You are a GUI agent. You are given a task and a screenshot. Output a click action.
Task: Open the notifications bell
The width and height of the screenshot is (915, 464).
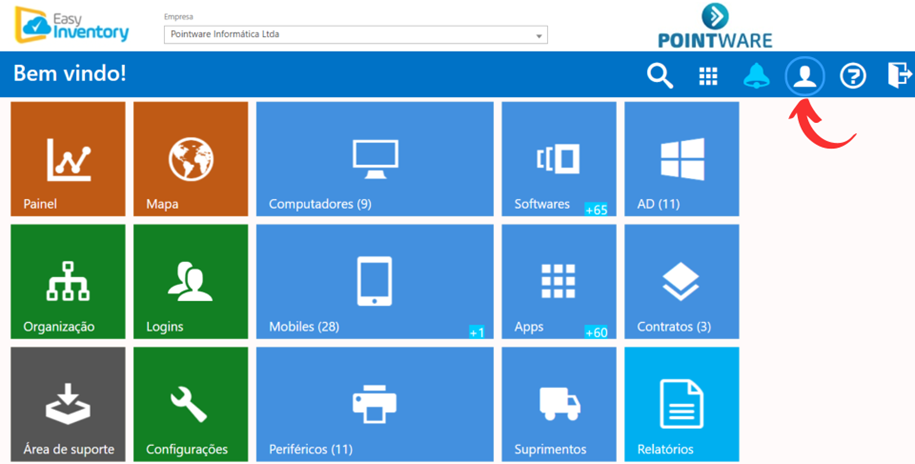[x=756, y=76]
